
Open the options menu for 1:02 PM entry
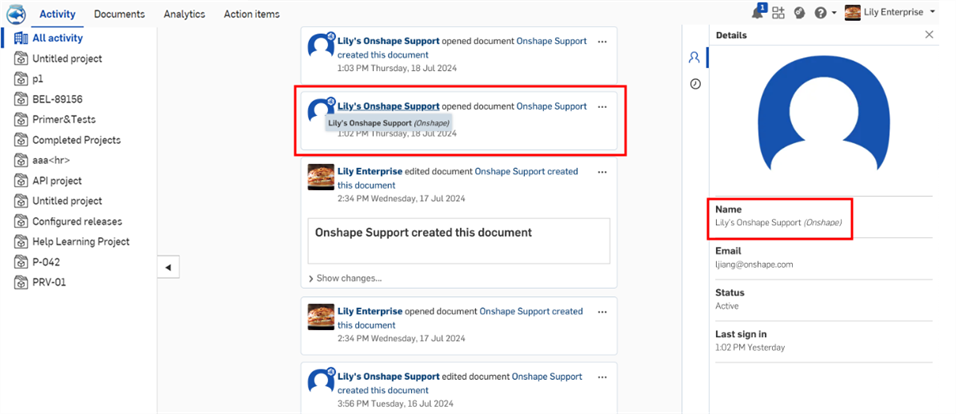click(602, 107)
